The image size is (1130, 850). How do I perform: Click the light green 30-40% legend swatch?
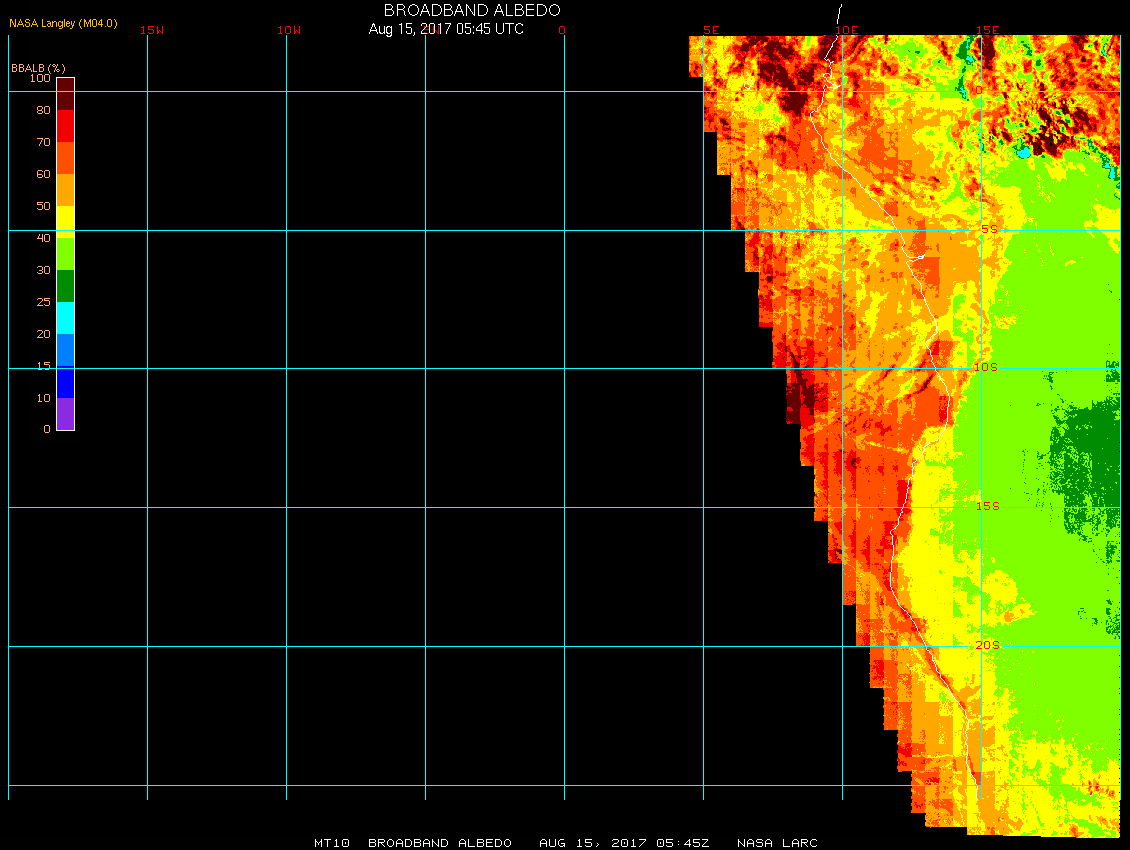[65, 253]
